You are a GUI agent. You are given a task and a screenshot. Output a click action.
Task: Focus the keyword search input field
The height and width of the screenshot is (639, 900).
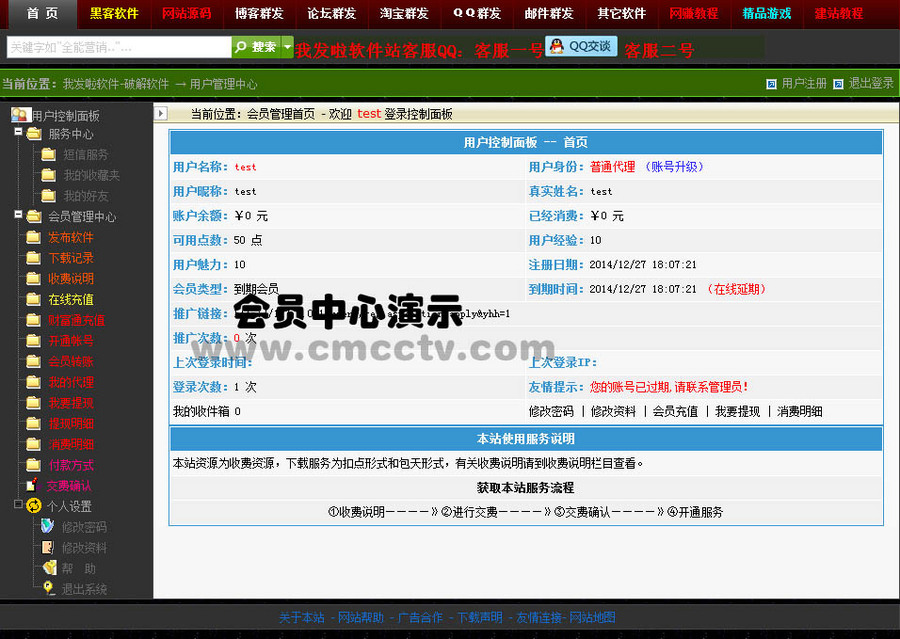click(x=119, y=47)
